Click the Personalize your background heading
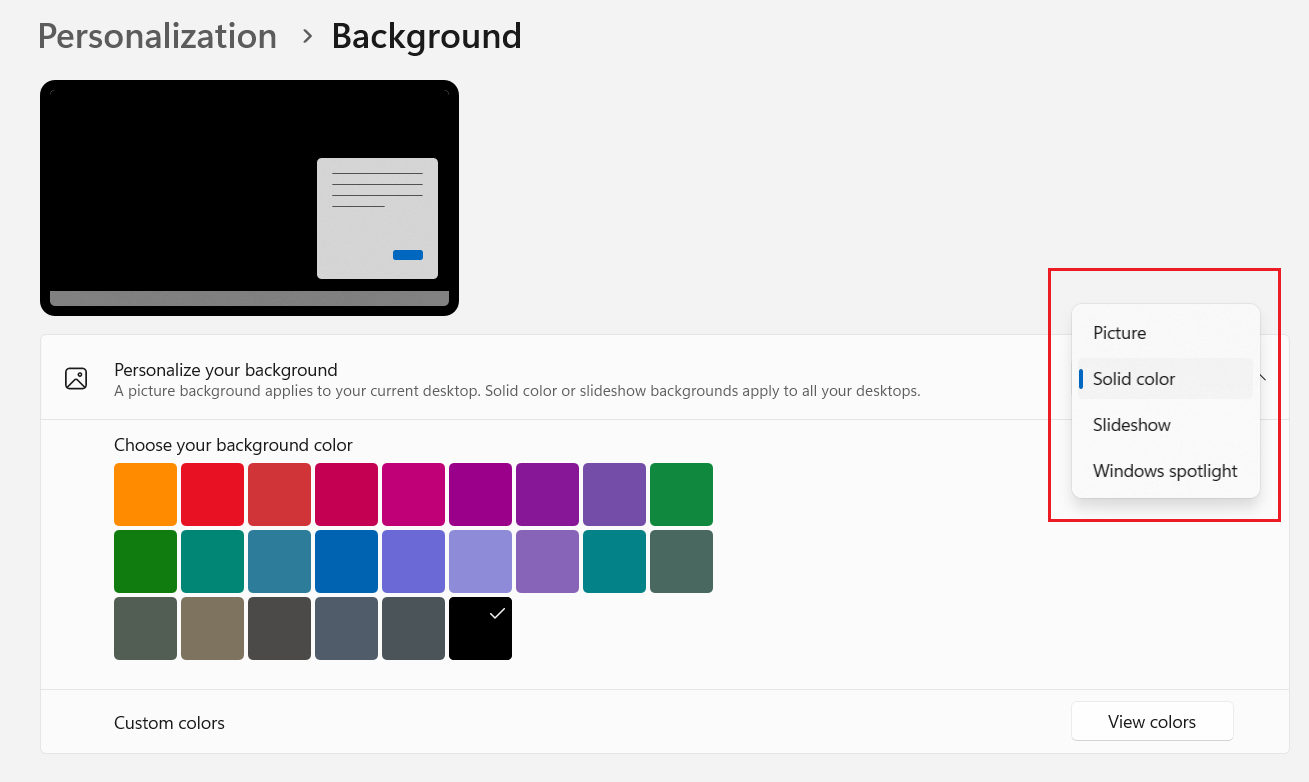This screenshot has width=1309, height=782. (226, 370)
